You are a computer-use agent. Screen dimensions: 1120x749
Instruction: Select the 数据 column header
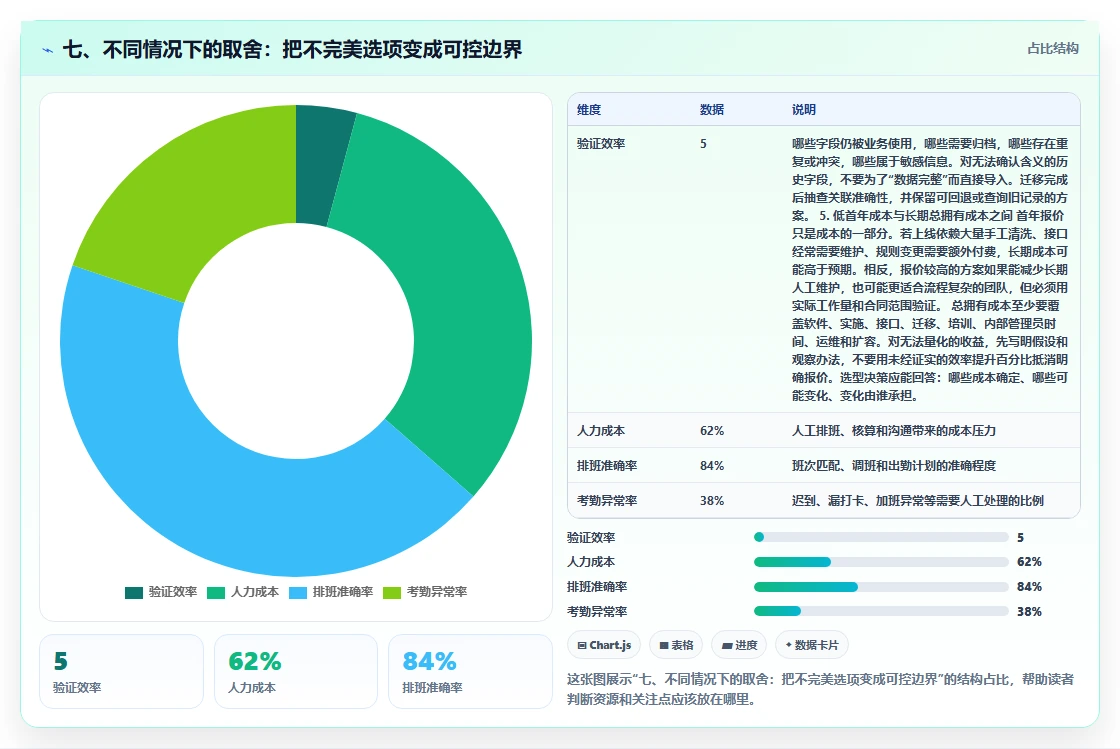pos(712,109)
